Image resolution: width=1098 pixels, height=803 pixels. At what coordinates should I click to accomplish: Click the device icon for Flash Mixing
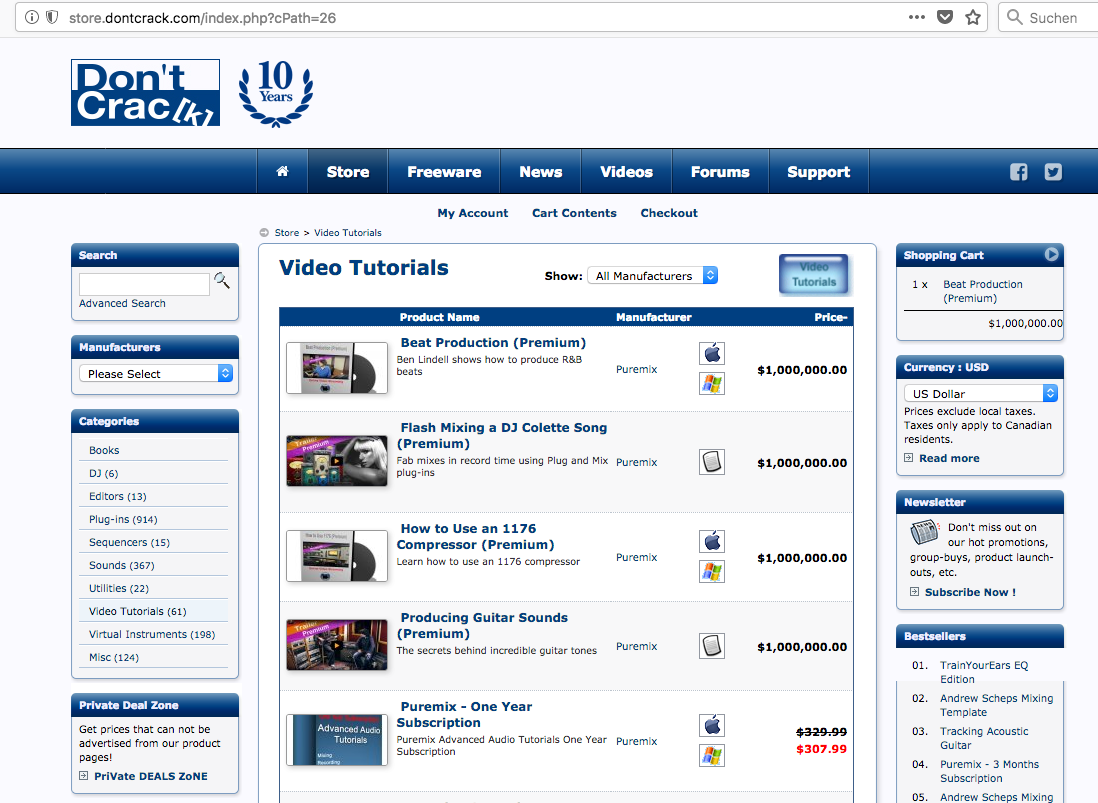pos(711,462)
